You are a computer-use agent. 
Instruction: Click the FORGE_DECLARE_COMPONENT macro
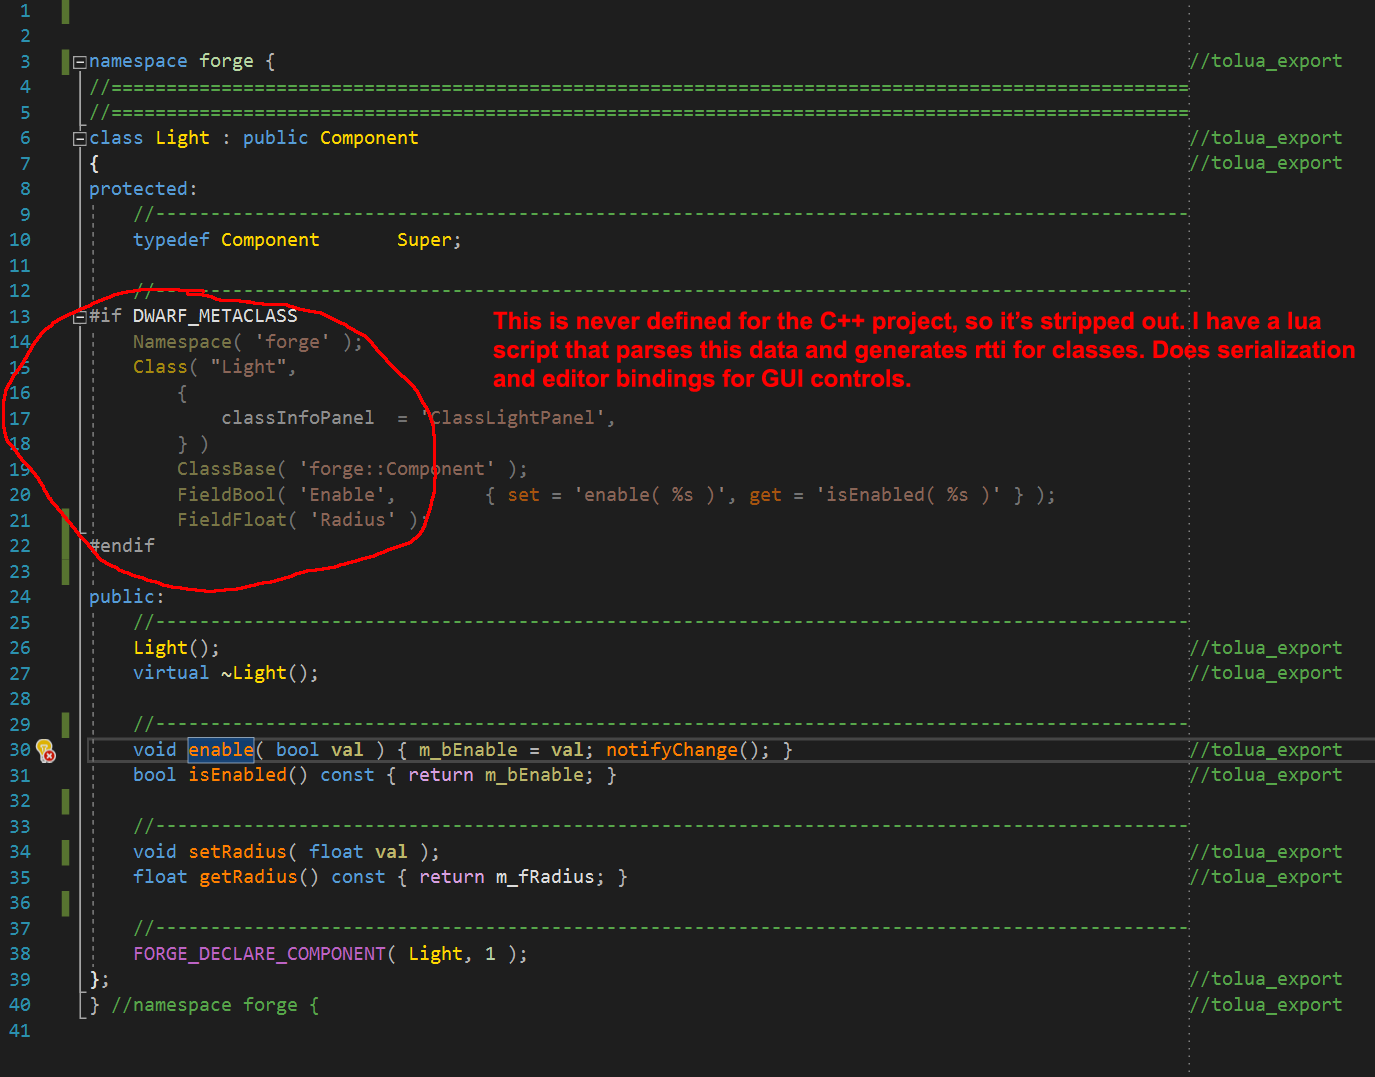[x=259, y=954]
